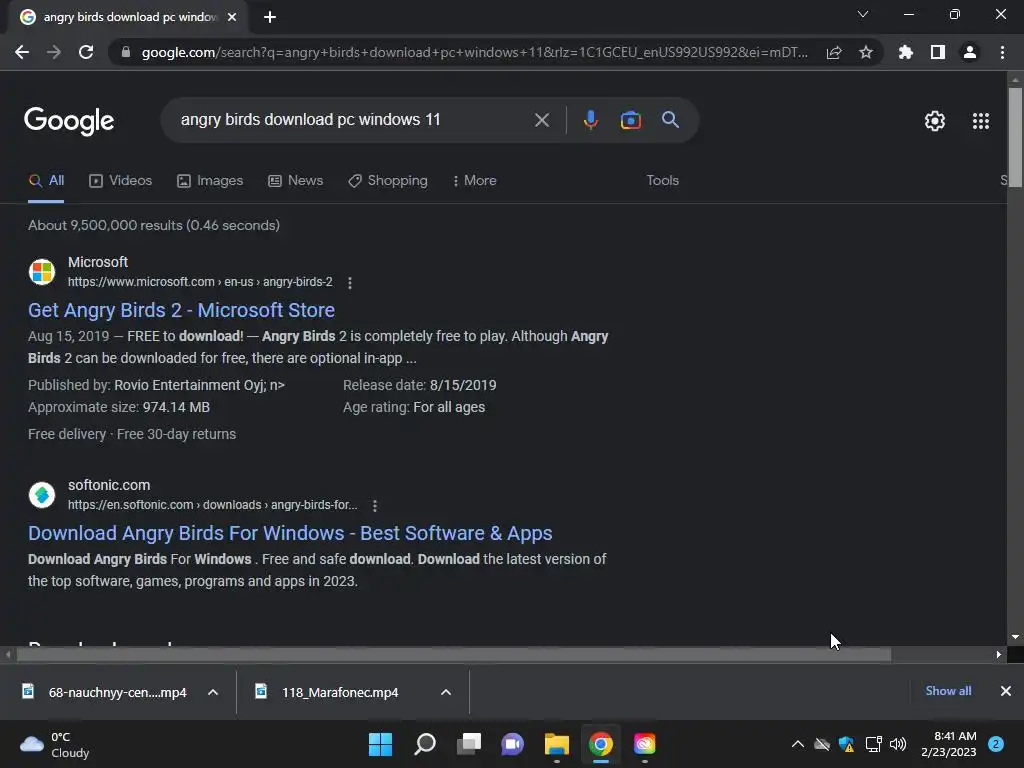This screenshot has height=768, width=1024.
Task: Switch to Shopping results tab
Action: (388, 181)
